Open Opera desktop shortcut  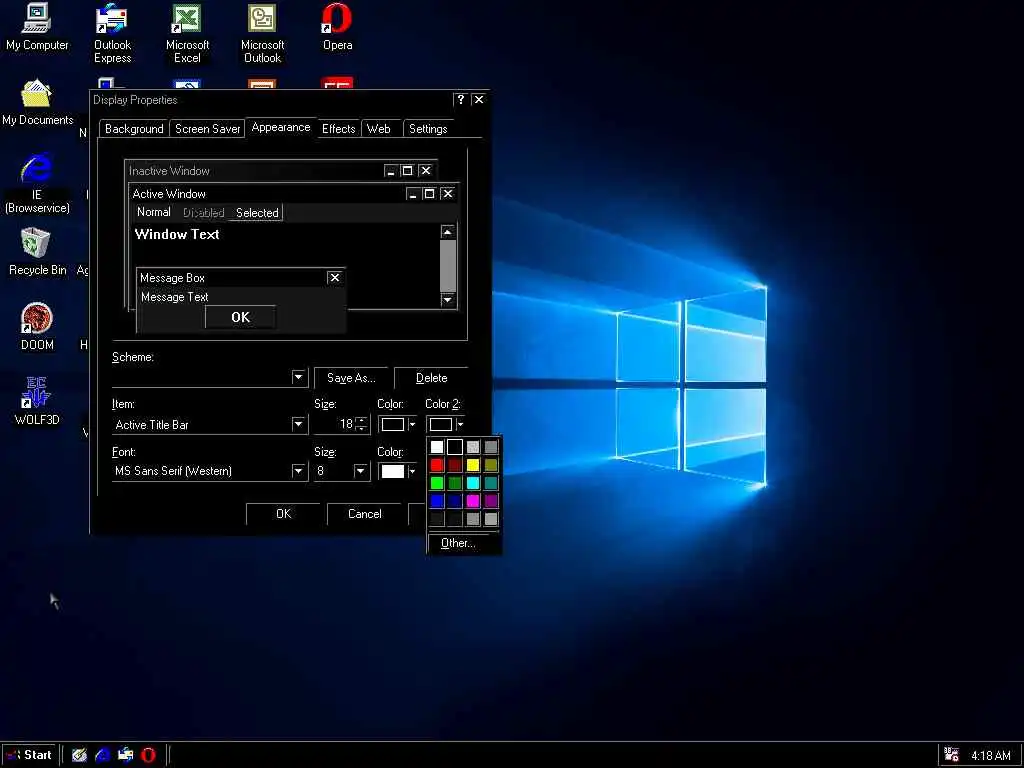(x=337, y=27)
